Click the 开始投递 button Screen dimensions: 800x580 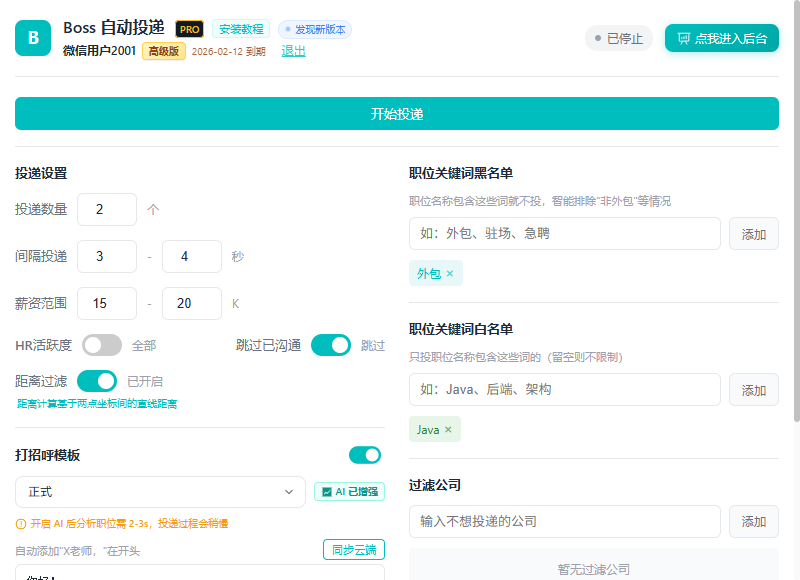396,113
